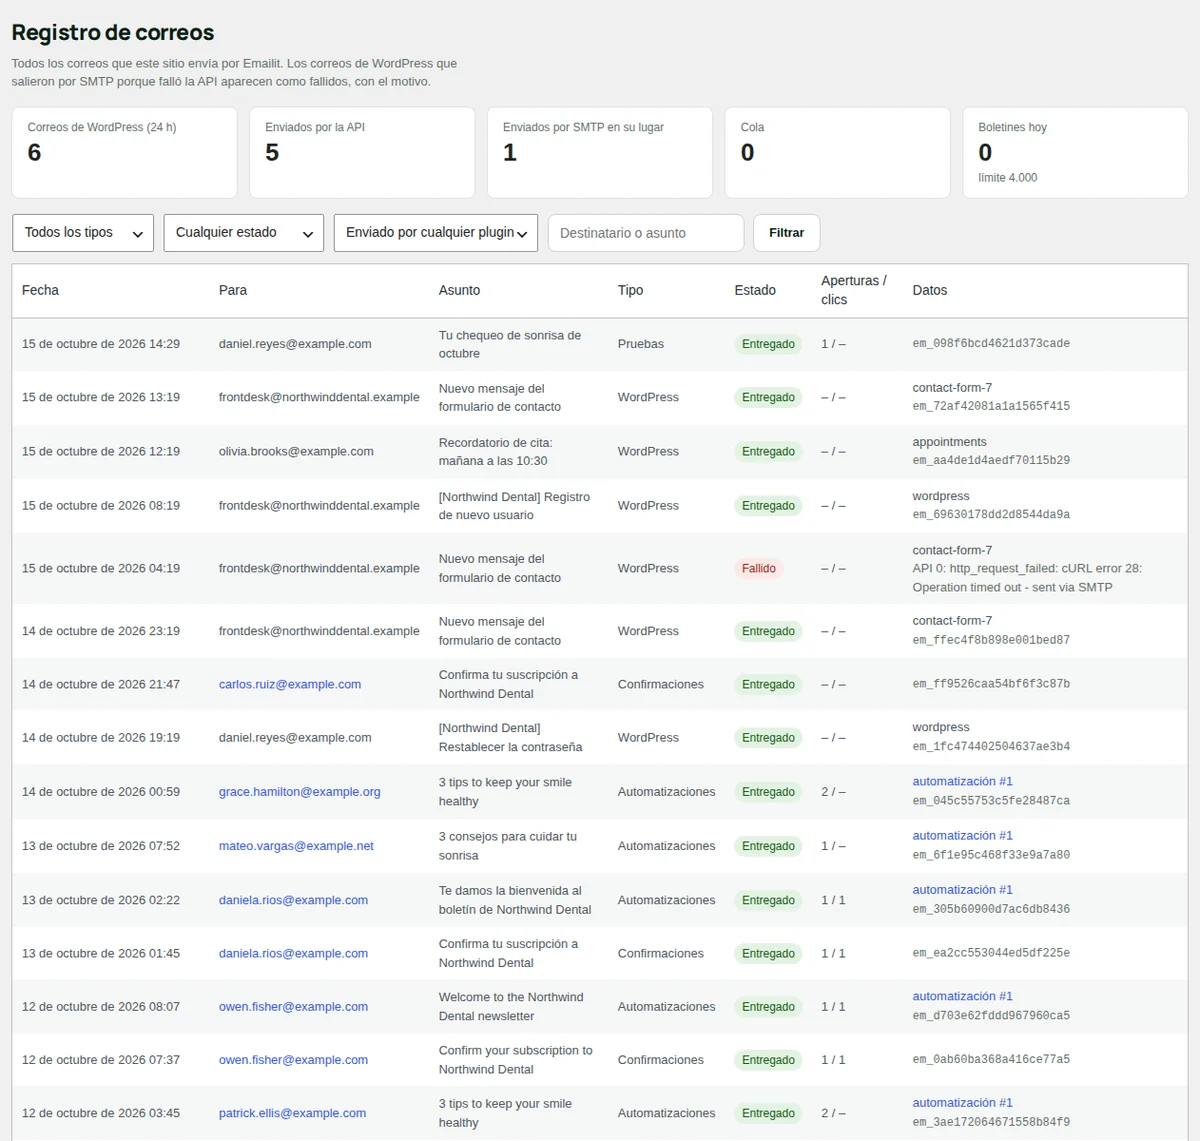Image resolution: width=1200 pixels, height=1141 pixels.
Task: Click ID em_1fc474402504637ae3b4
Action: pos(991,747)
